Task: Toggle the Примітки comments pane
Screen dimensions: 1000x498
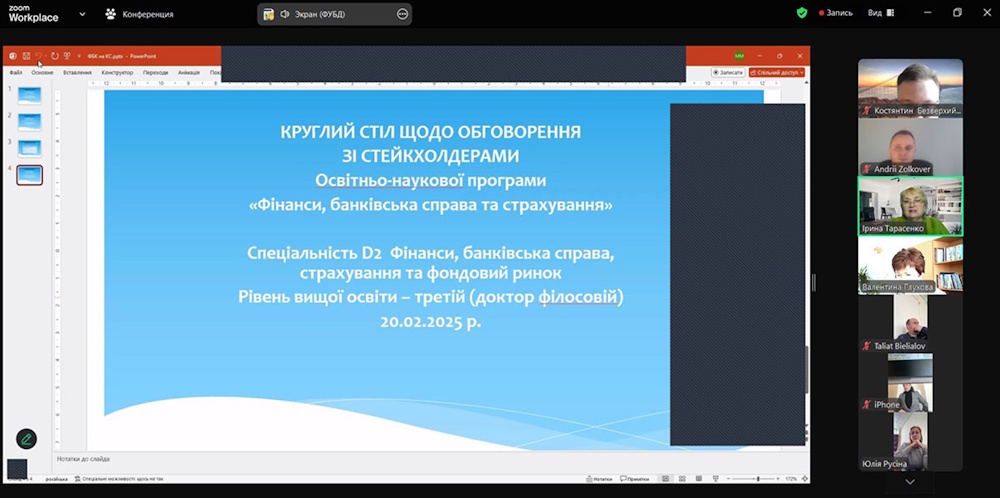Action: pyautogui.click(x=635, y=479)
